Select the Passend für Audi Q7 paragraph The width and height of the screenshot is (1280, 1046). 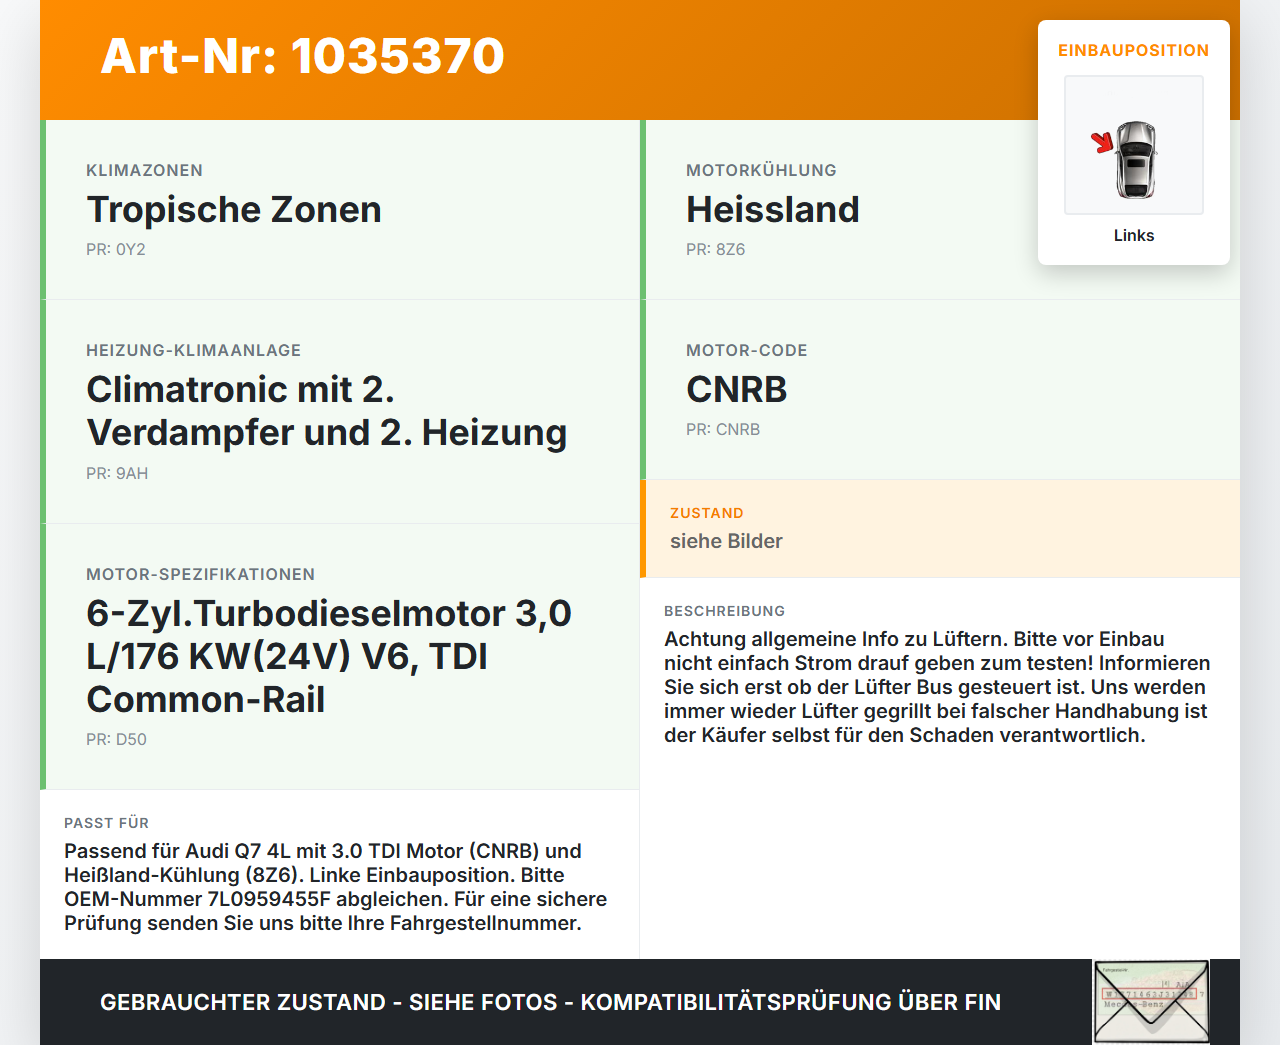336,887
